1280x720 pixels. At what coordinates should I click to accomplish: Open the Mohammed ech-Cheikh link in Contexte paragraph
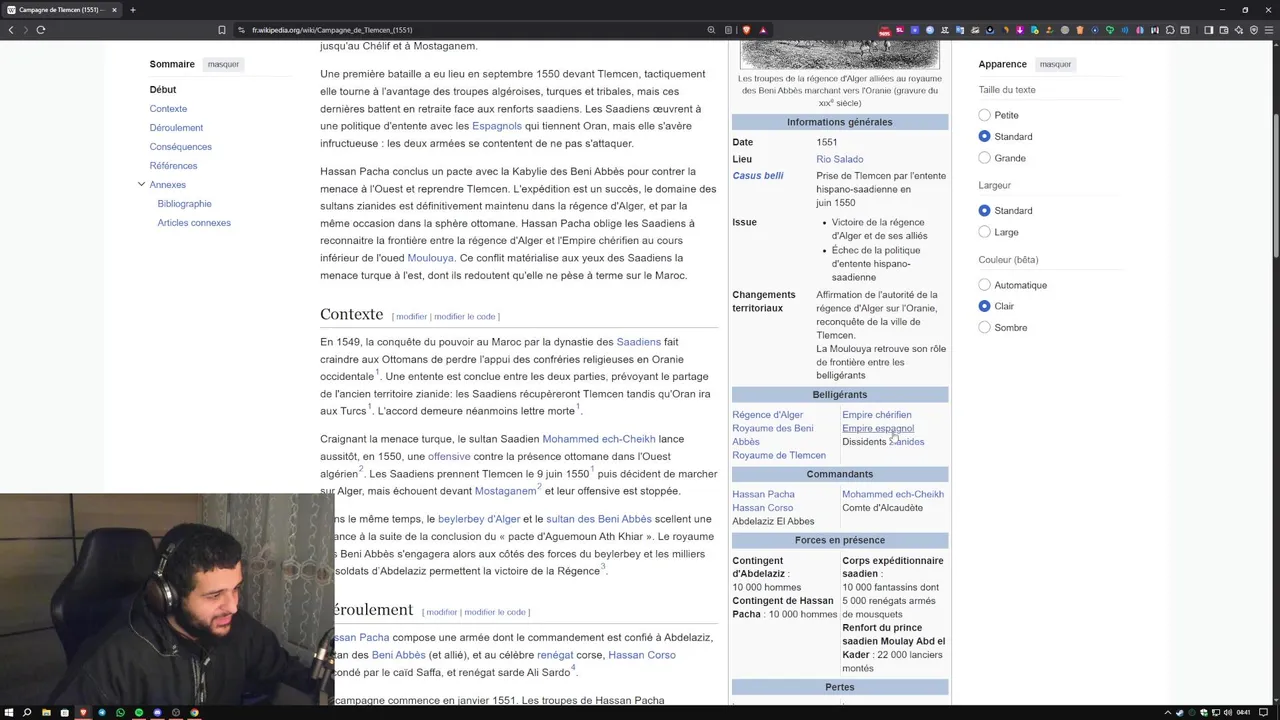point(599,439)
